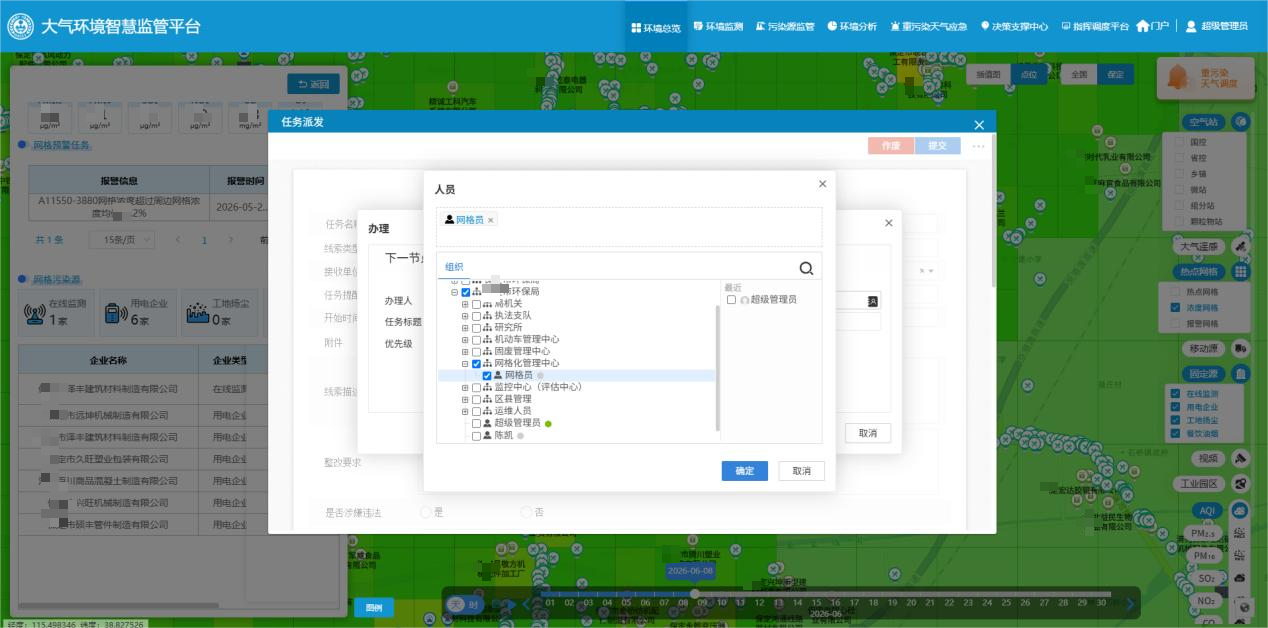Click the 工业园区 icon
This screenshot has height=628, width=1268.
1241,483
